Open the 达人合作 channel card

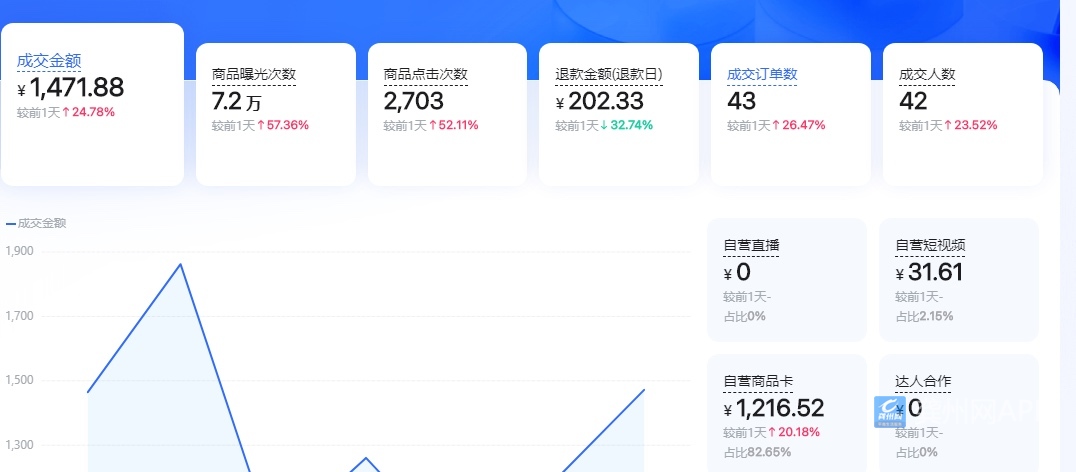[959, 413]
